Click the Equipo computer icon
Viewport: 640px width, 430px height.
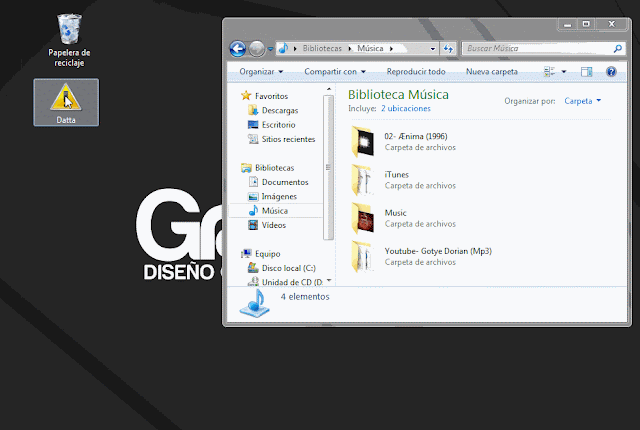[246, 254]
